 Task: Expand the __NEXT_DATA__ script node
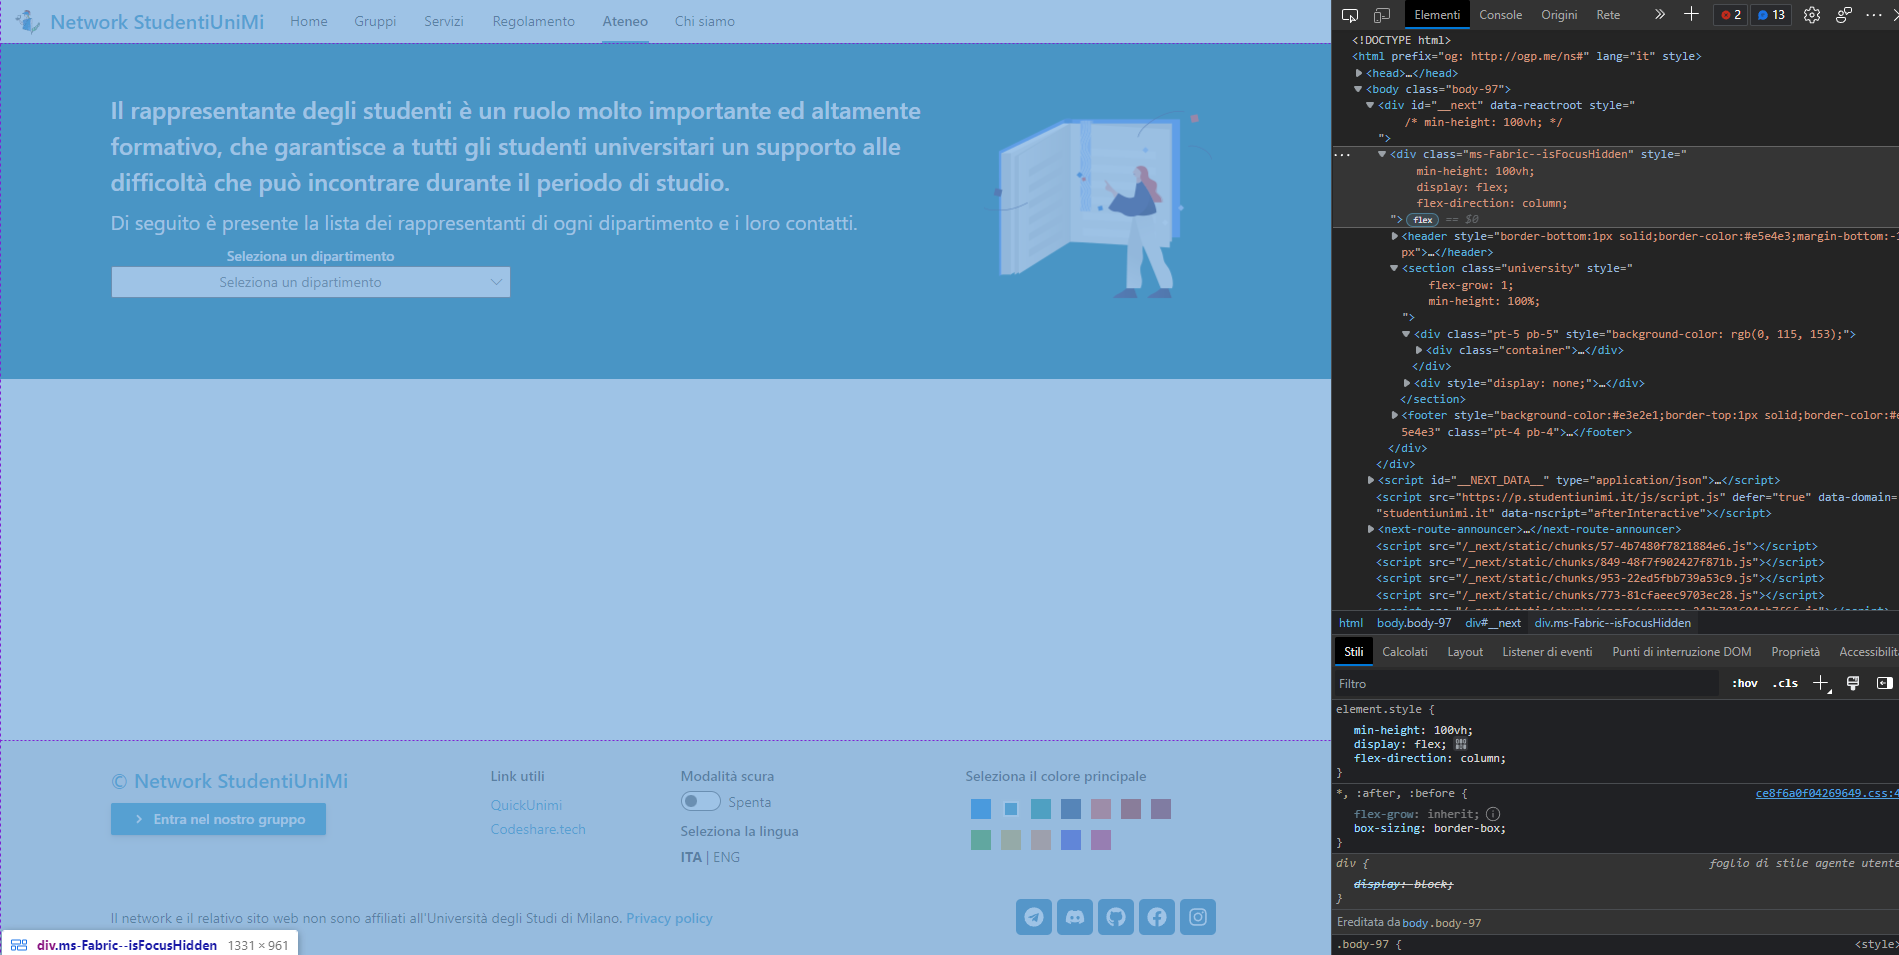pos(1370,480)
